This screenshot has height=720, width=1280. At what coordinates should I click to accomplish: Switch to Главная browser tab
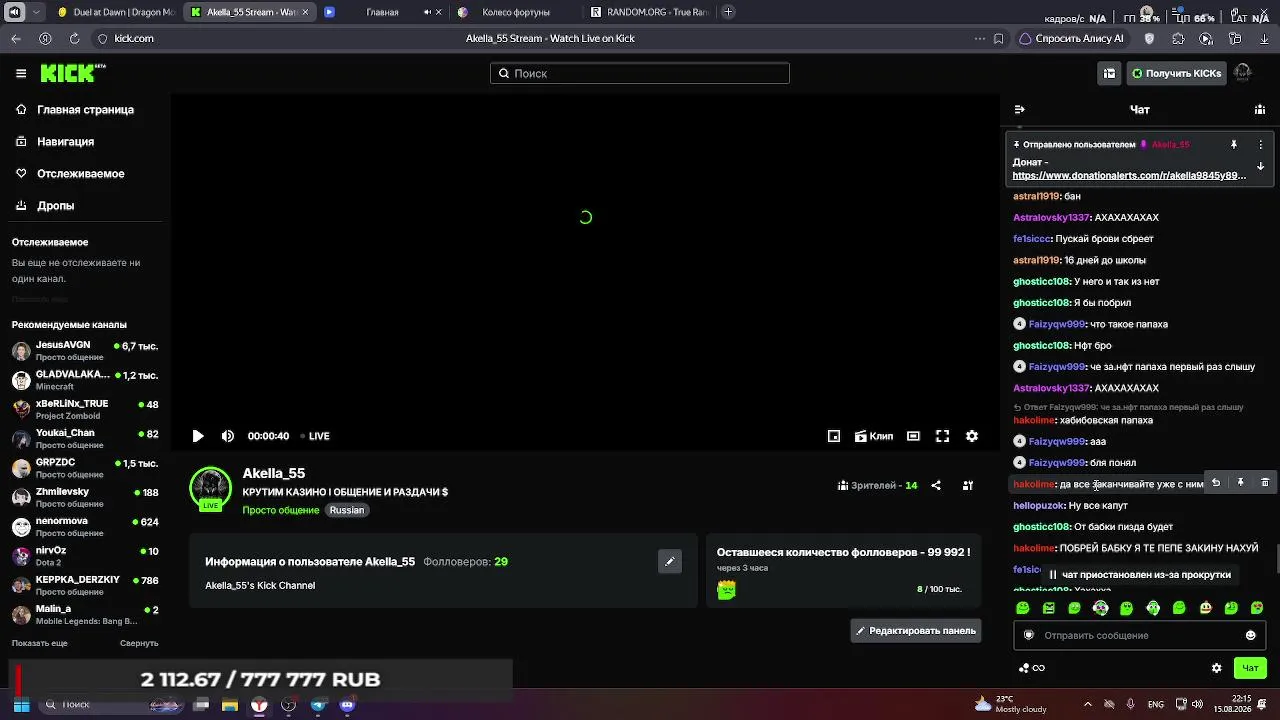(382, 12)
